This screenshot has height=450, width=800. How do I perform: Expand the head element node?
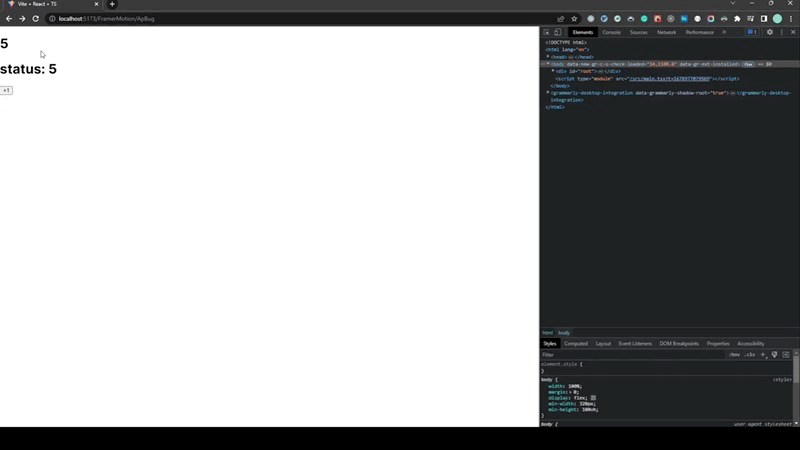(548, 57)
